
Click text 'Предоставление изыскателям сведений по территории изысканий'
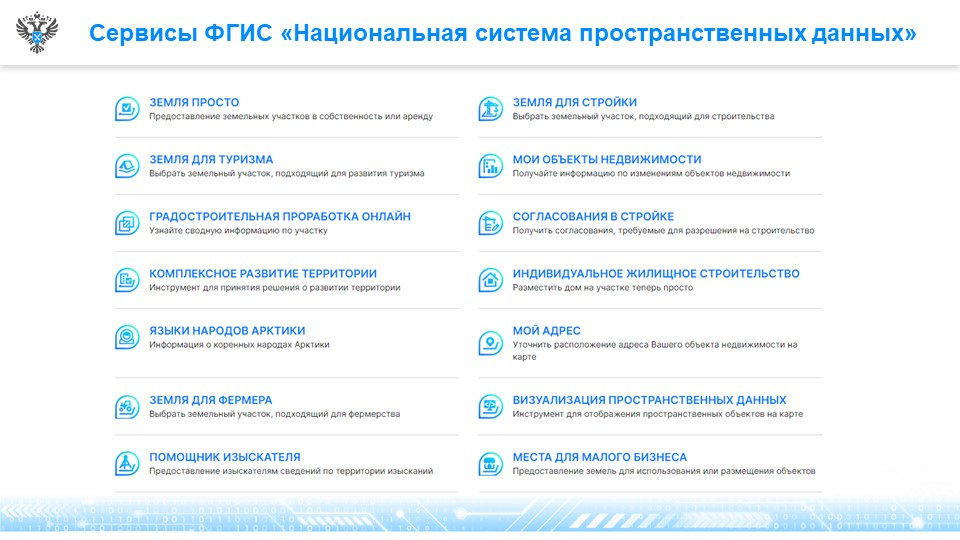pos(291,471)
